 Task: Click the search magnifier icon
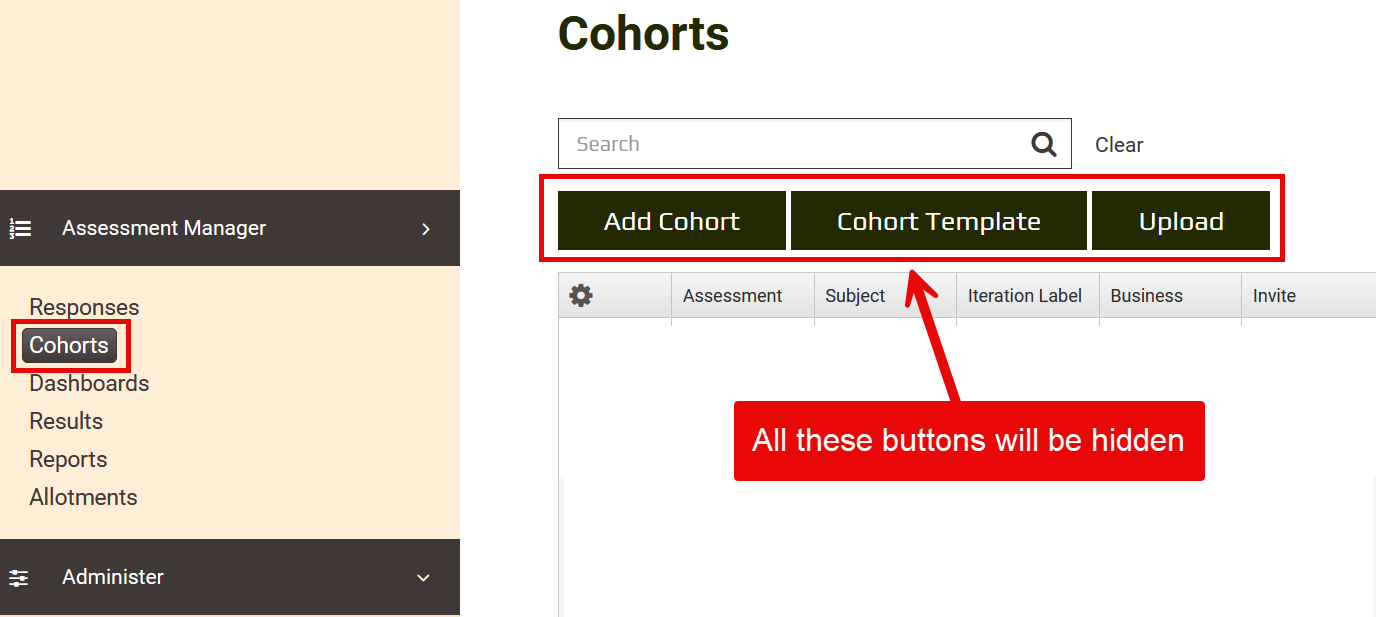(x=1044, y=144)
